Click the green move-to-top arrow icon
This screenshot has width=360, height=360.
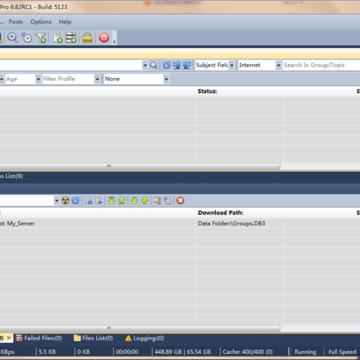(111, 201)
